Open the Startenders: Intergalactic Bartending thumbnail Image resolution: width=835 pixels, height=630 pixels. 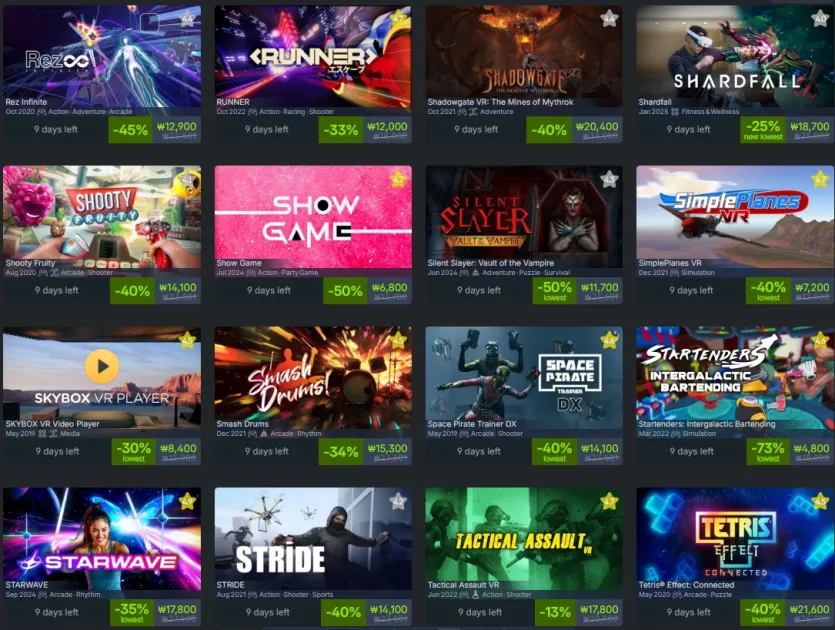[735, 378]
